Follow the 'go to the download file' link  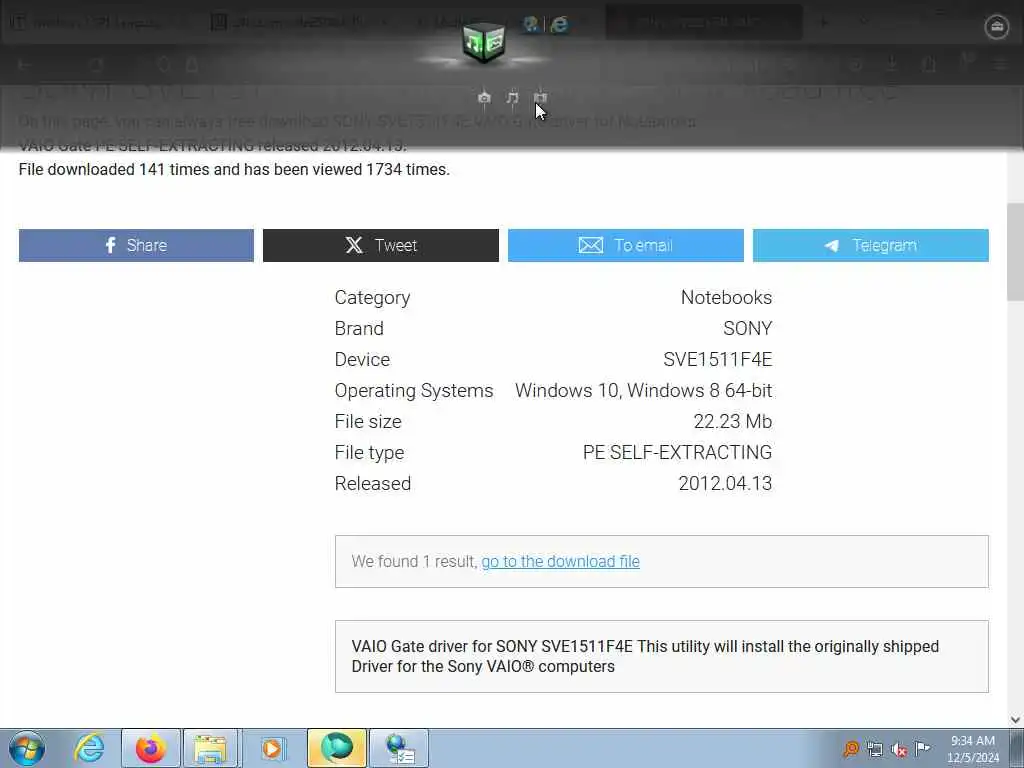tap(560, 562)
